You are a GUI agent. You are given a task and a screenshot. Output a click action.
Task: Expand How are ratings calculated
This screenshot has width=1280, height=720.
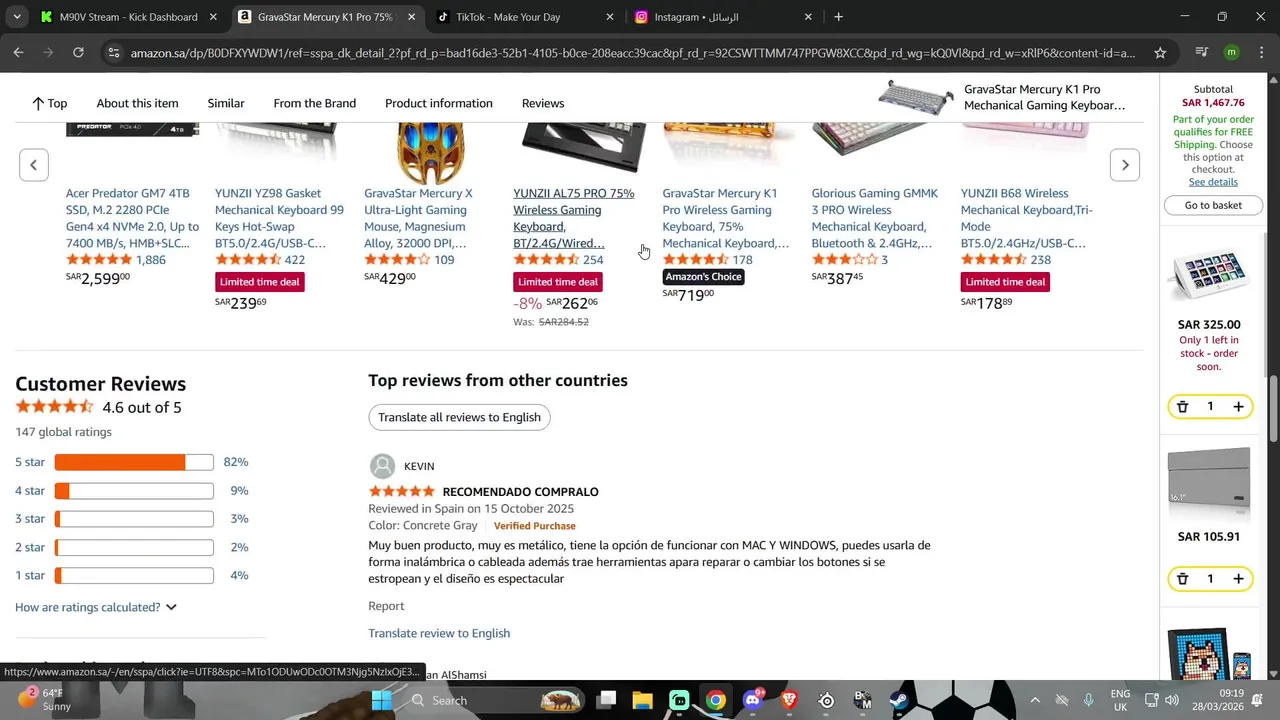coord(96,607)
